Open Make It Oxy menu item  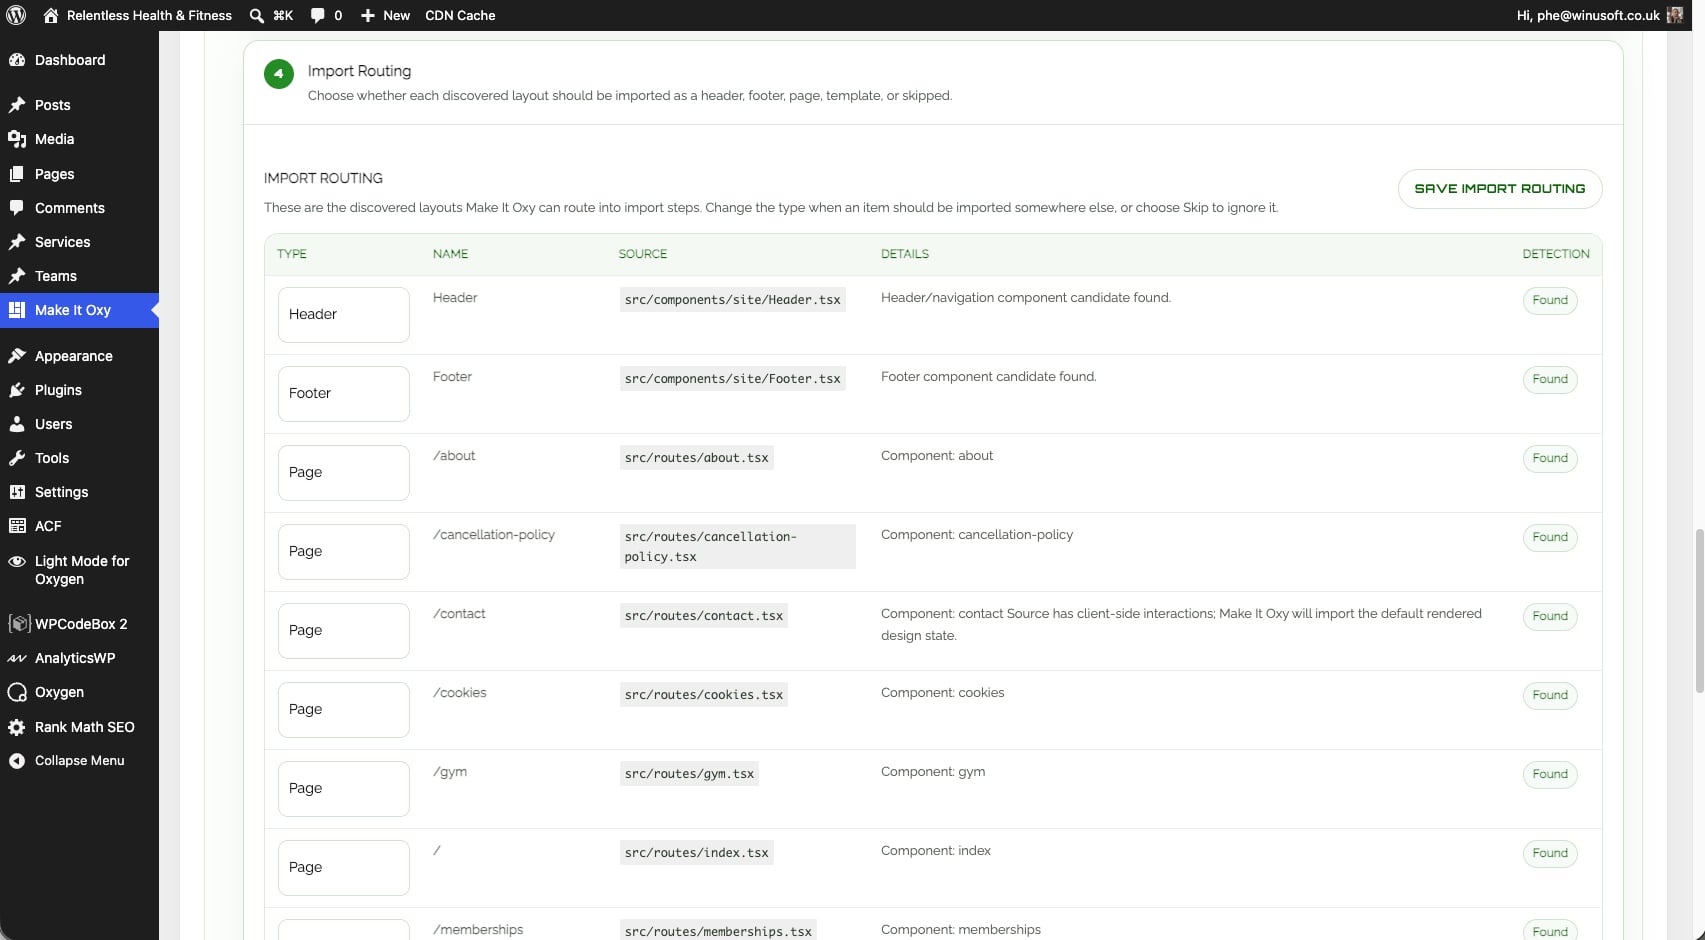click(79, 310)
